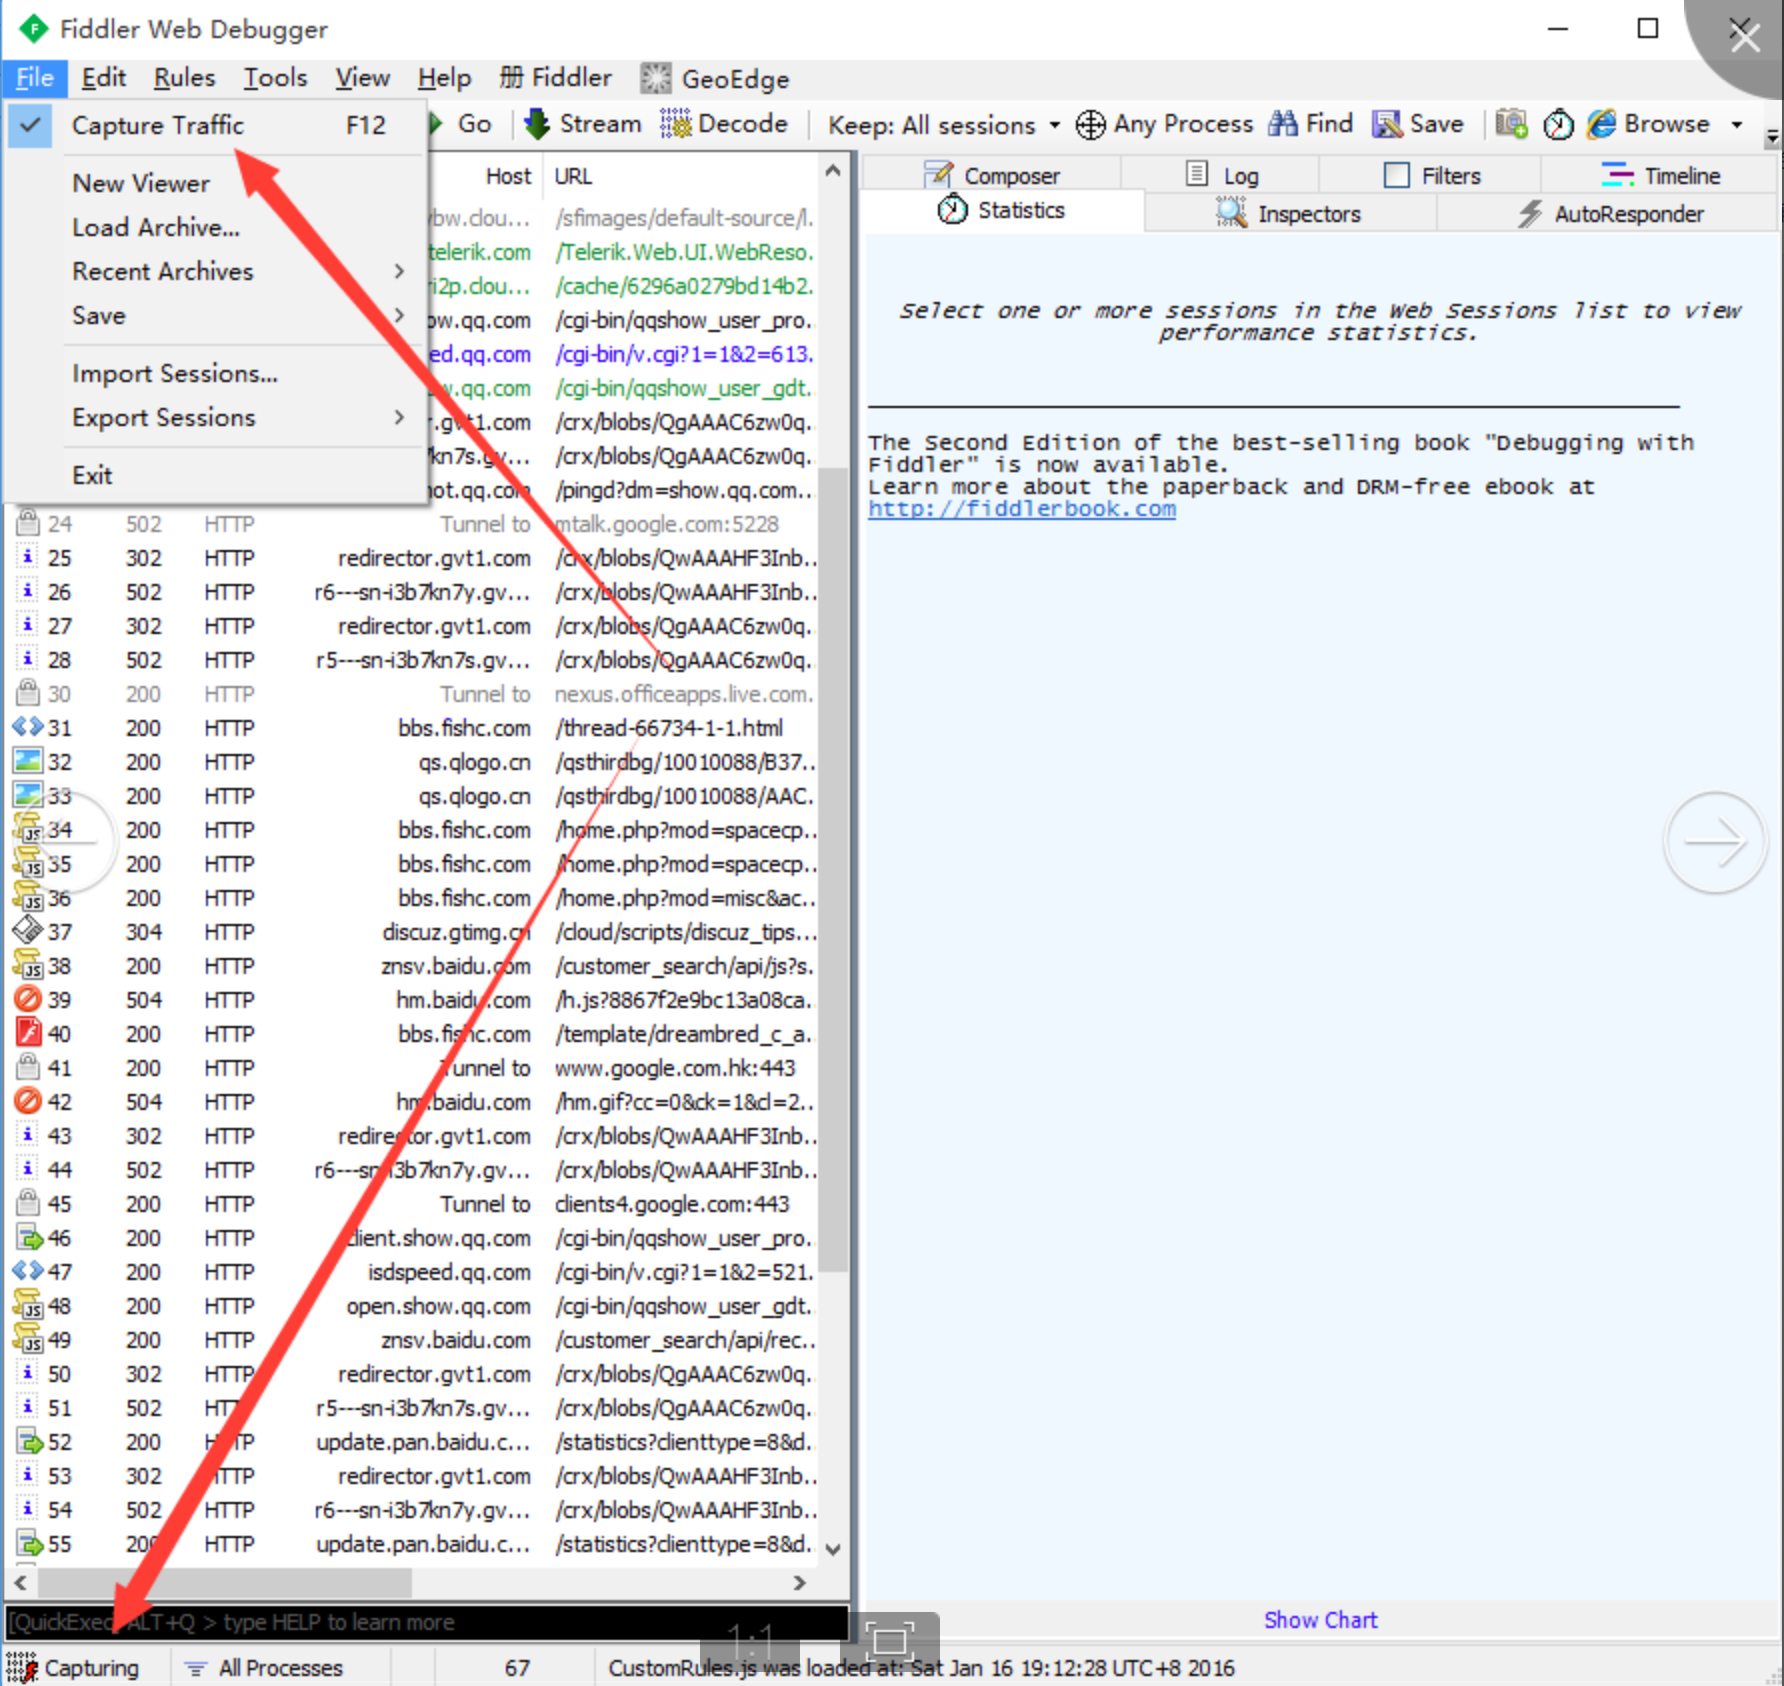Switch to the Filters tab
Image resolution: width=1784 pixels, height=1686 pixels.
click(1431, 175)
